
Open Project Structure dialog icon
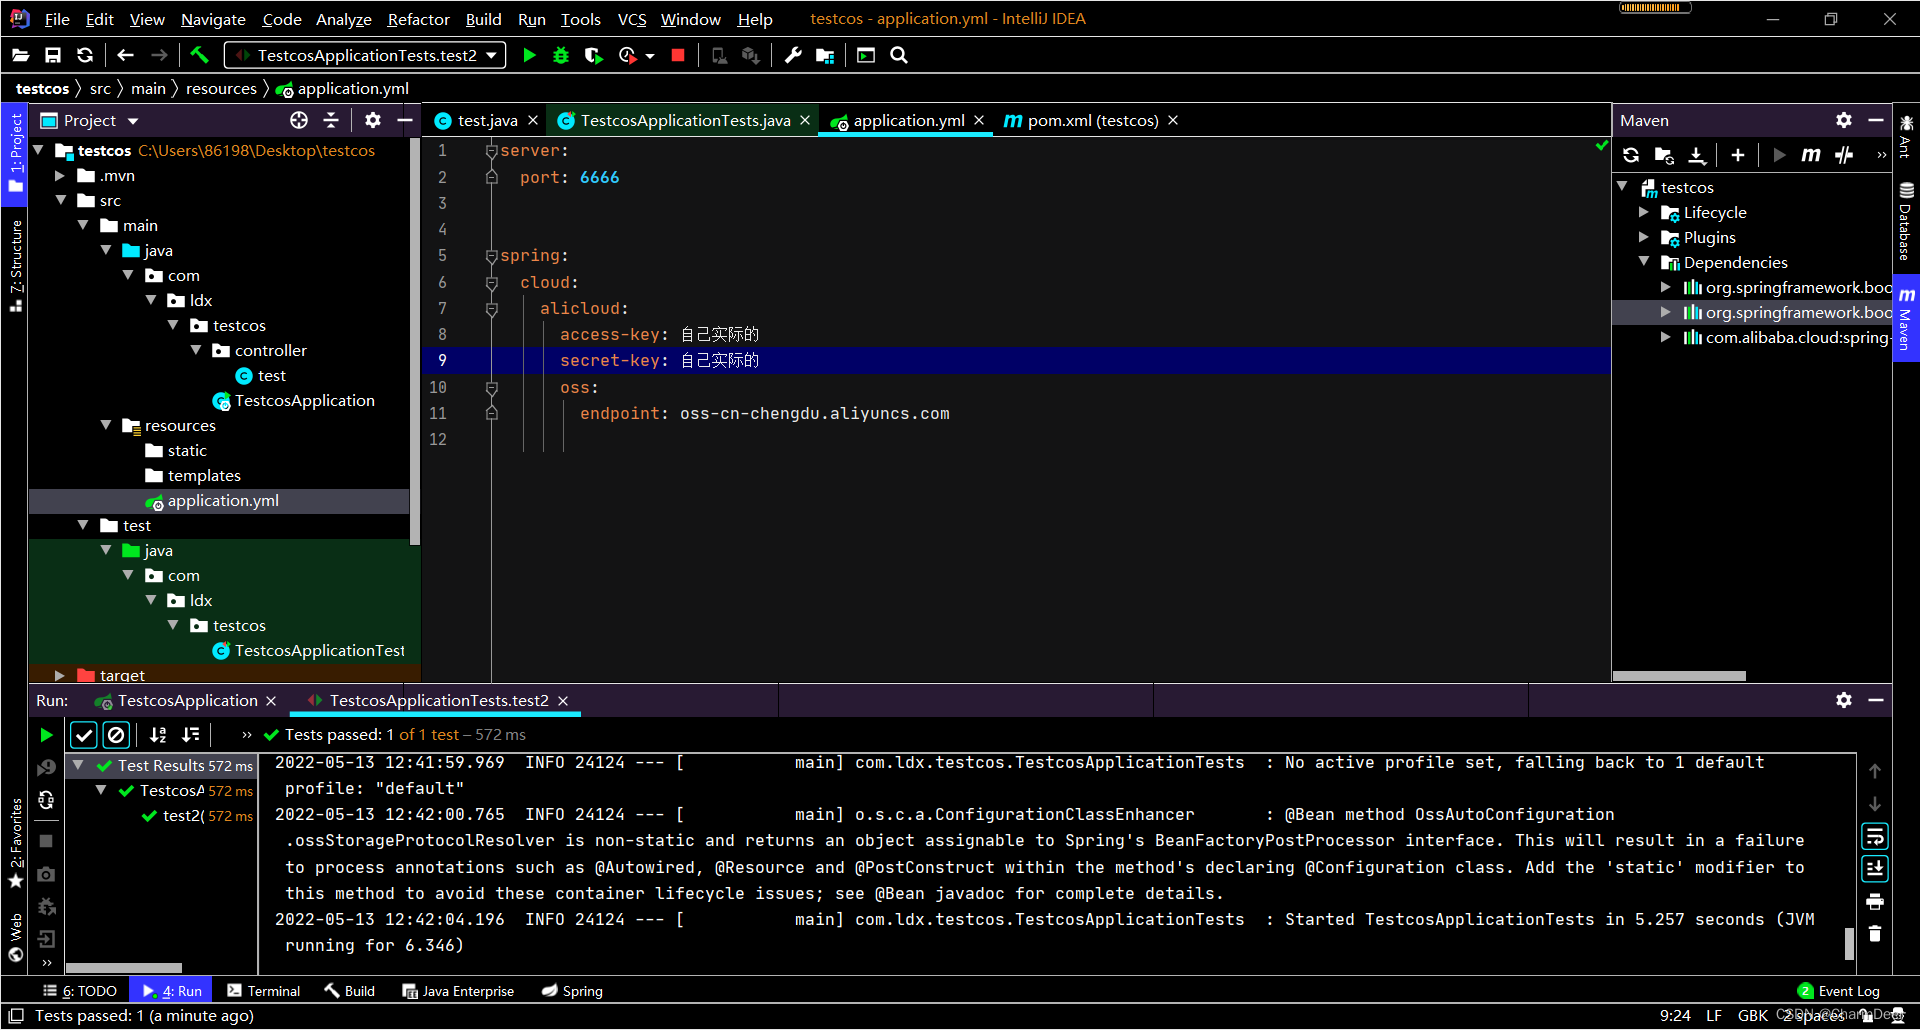pos(825,55)
